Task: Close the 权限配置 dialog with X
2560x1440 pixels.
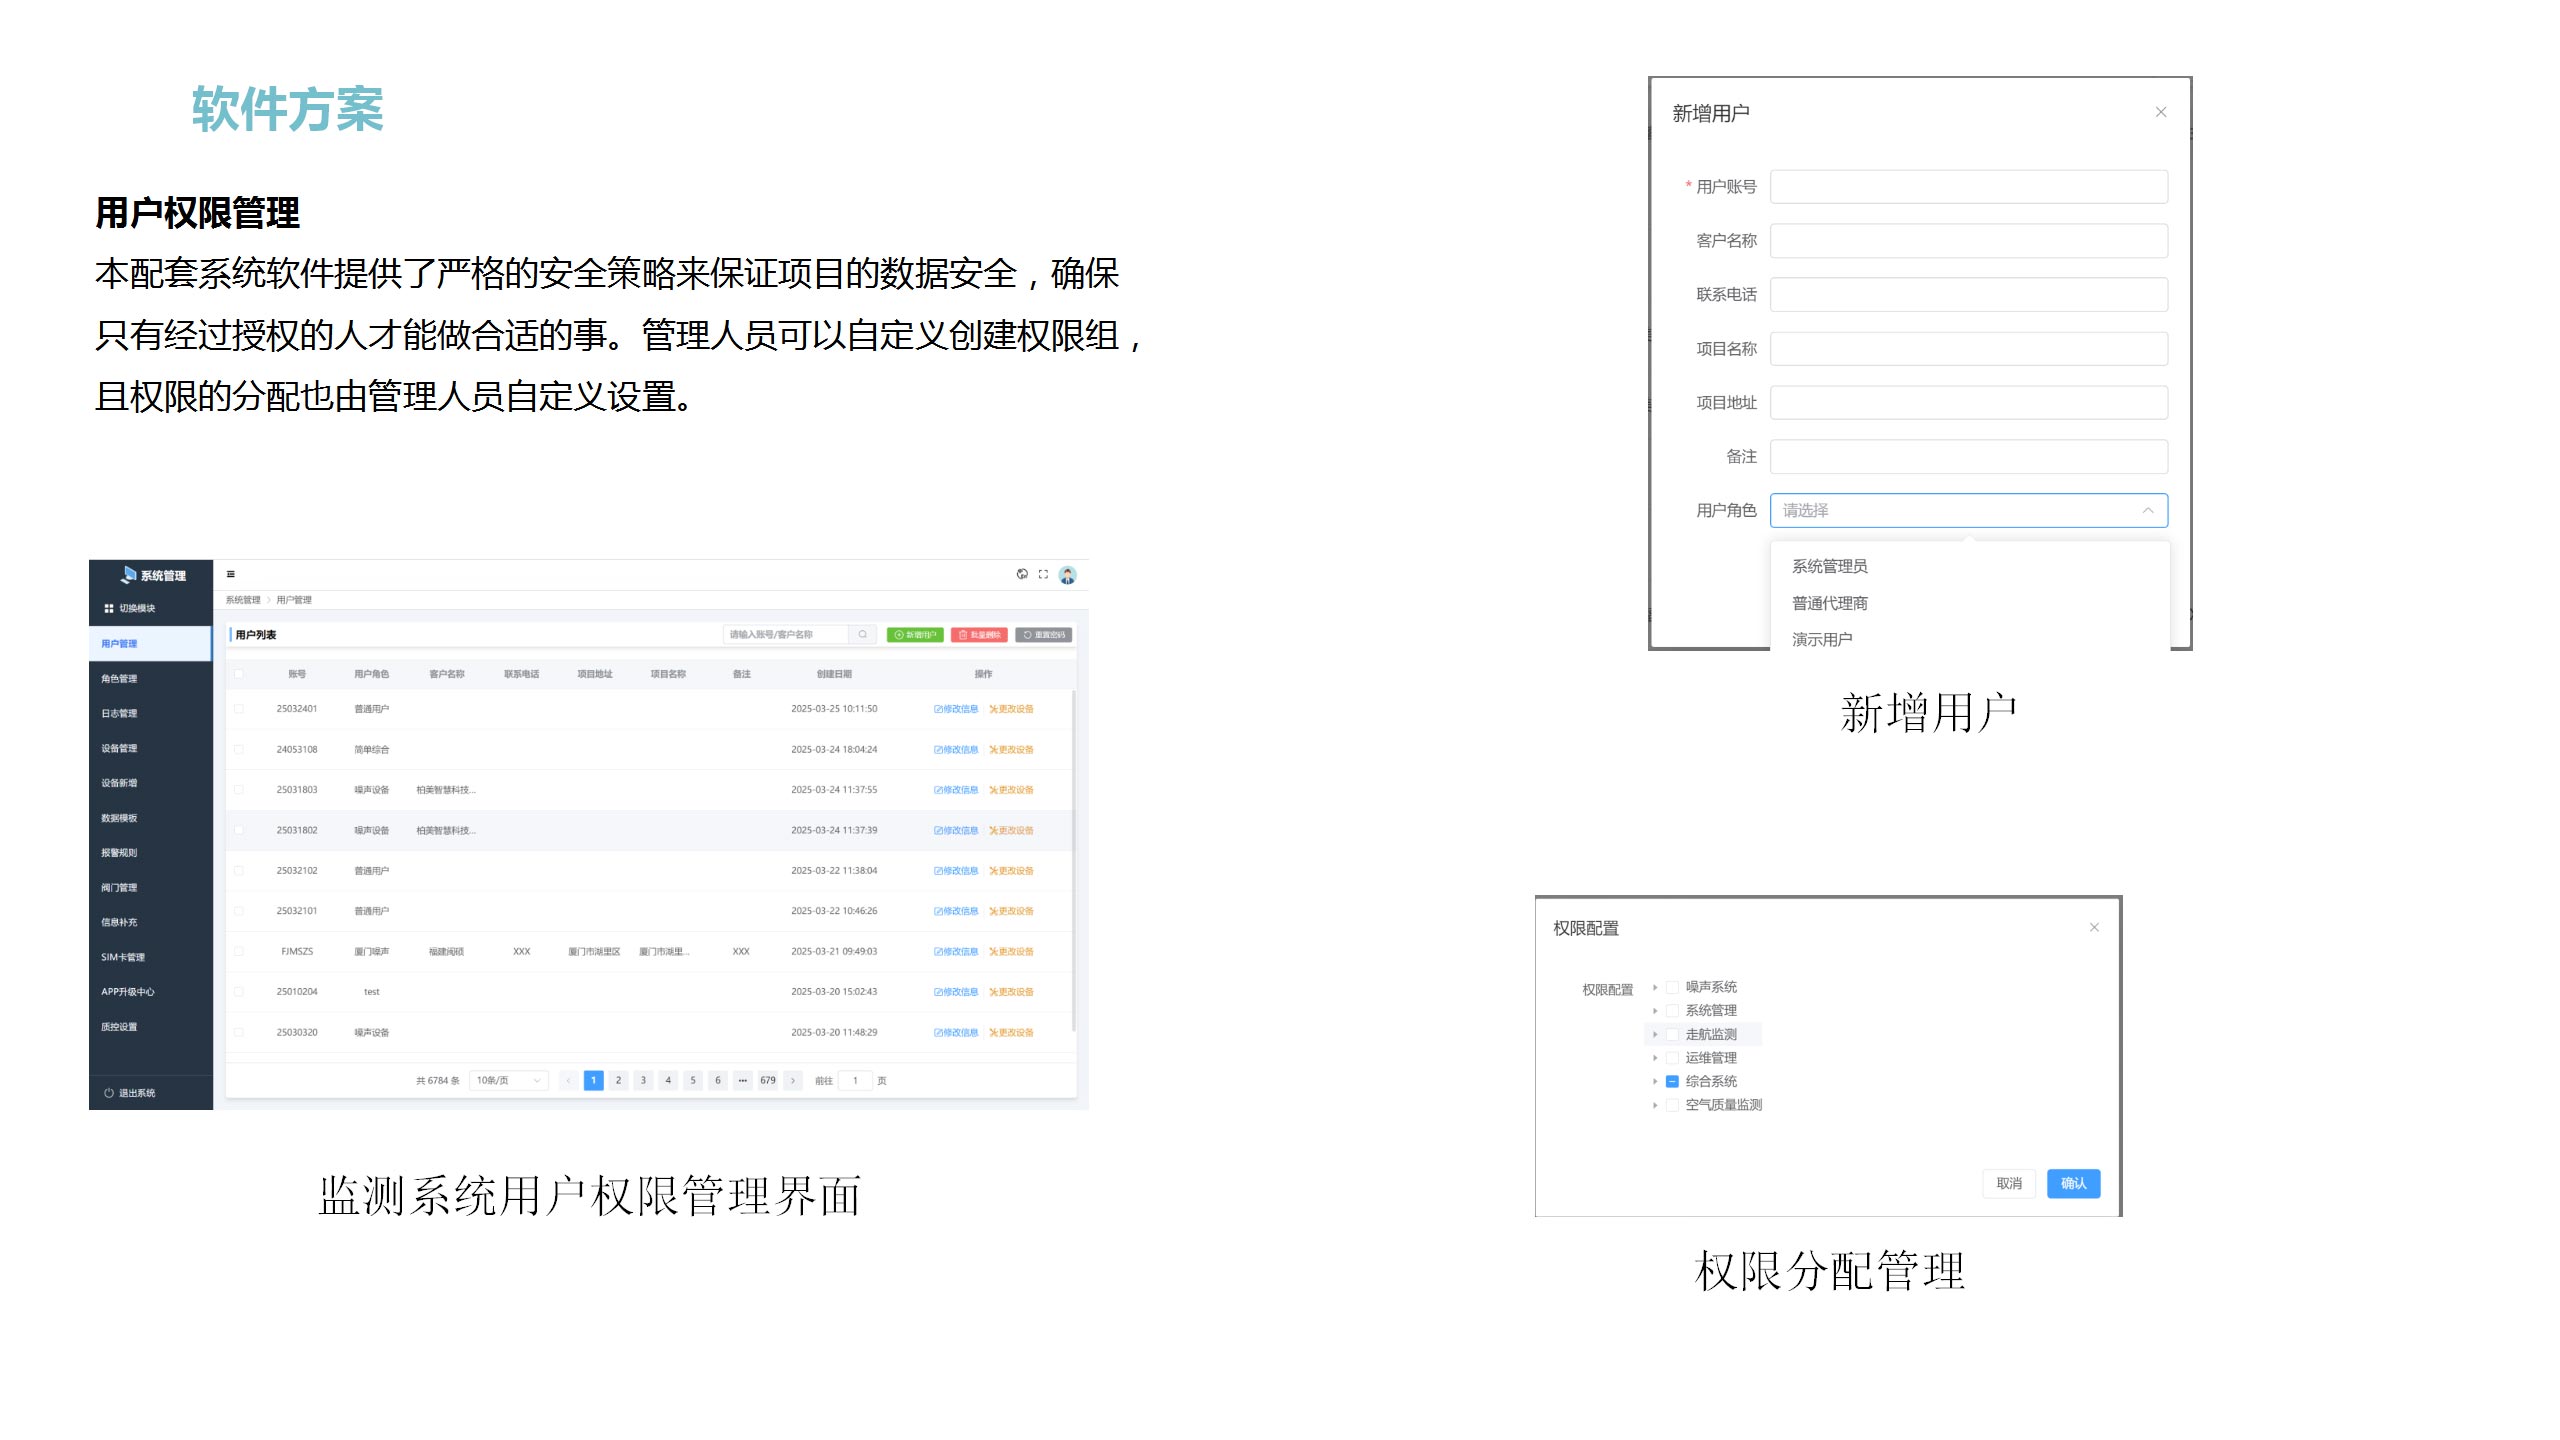Action: (2094, 927)
